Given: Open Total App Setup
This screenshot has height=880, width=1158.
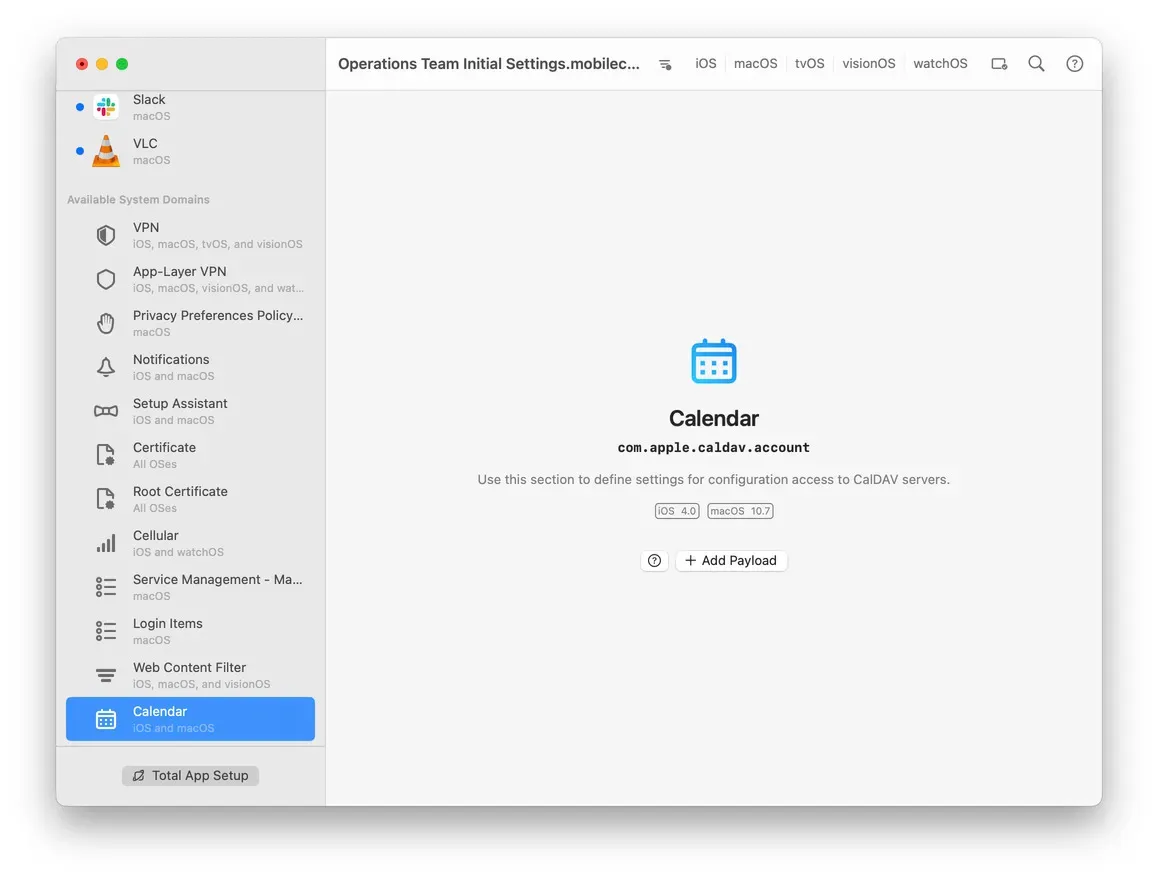Looking at the screenshot, I should pyautogui.click(x=190, y=775).
